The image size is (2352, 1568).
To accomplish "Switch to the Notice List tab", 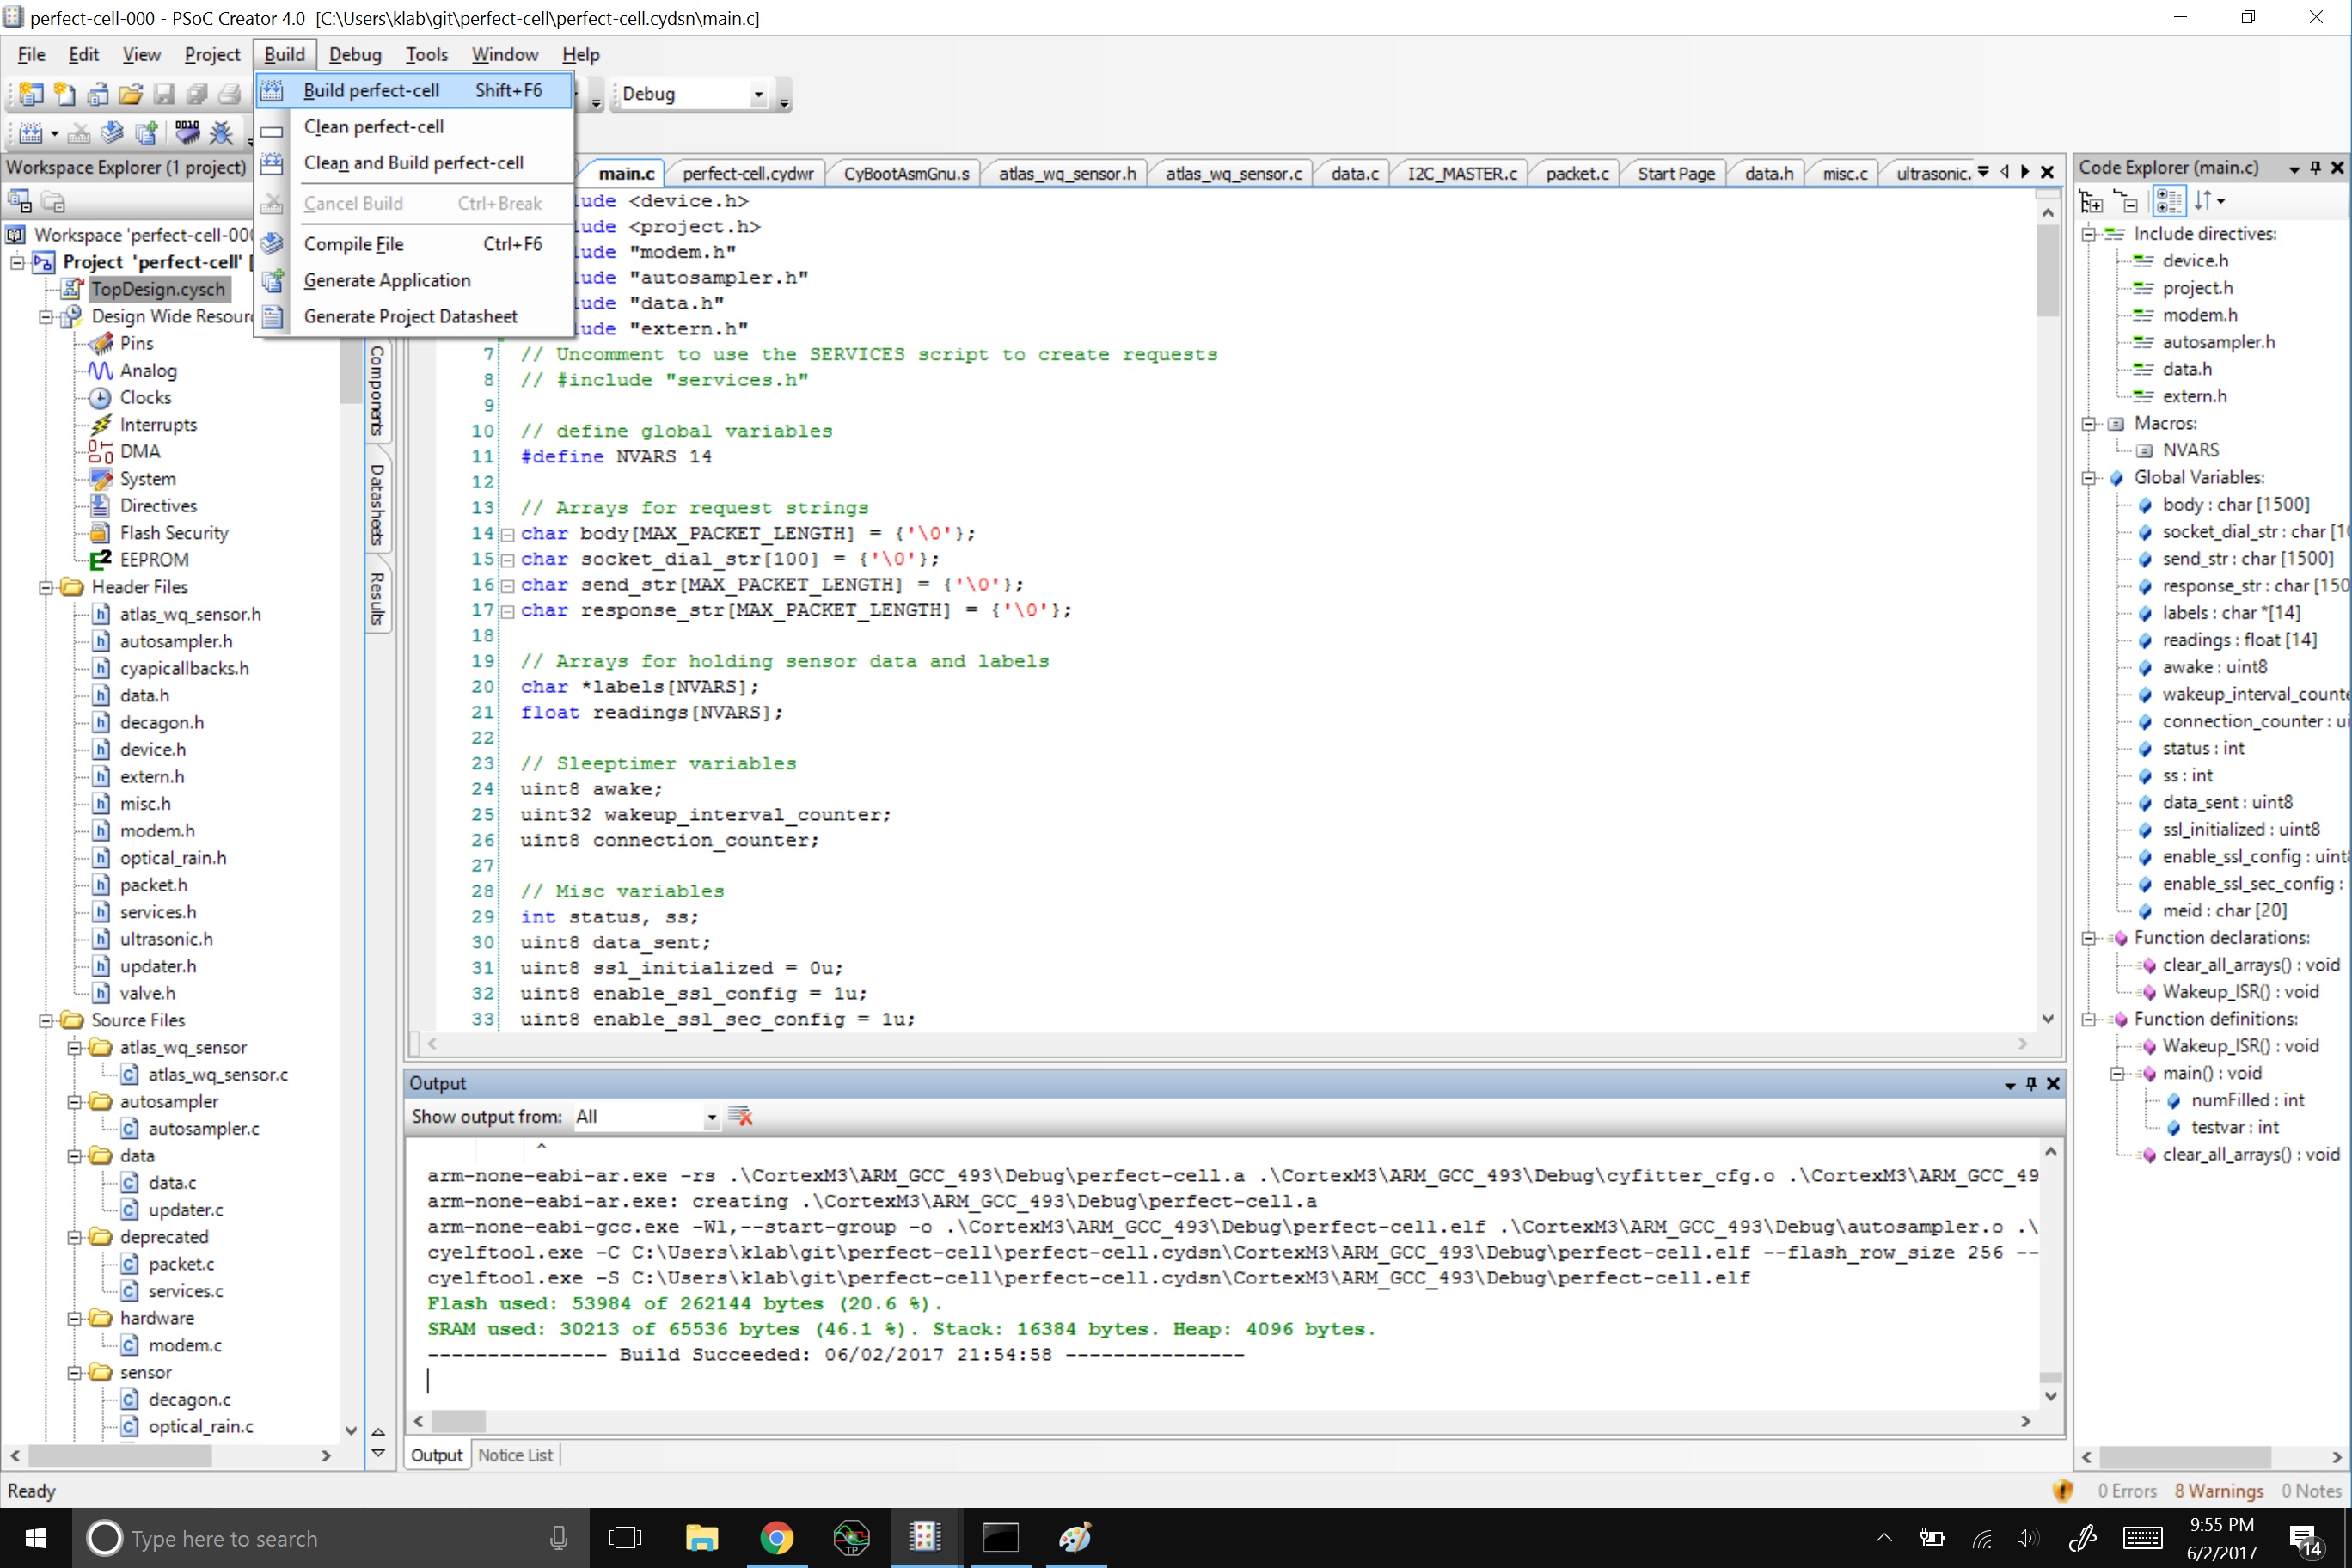I will click(x=515, y=1455).
